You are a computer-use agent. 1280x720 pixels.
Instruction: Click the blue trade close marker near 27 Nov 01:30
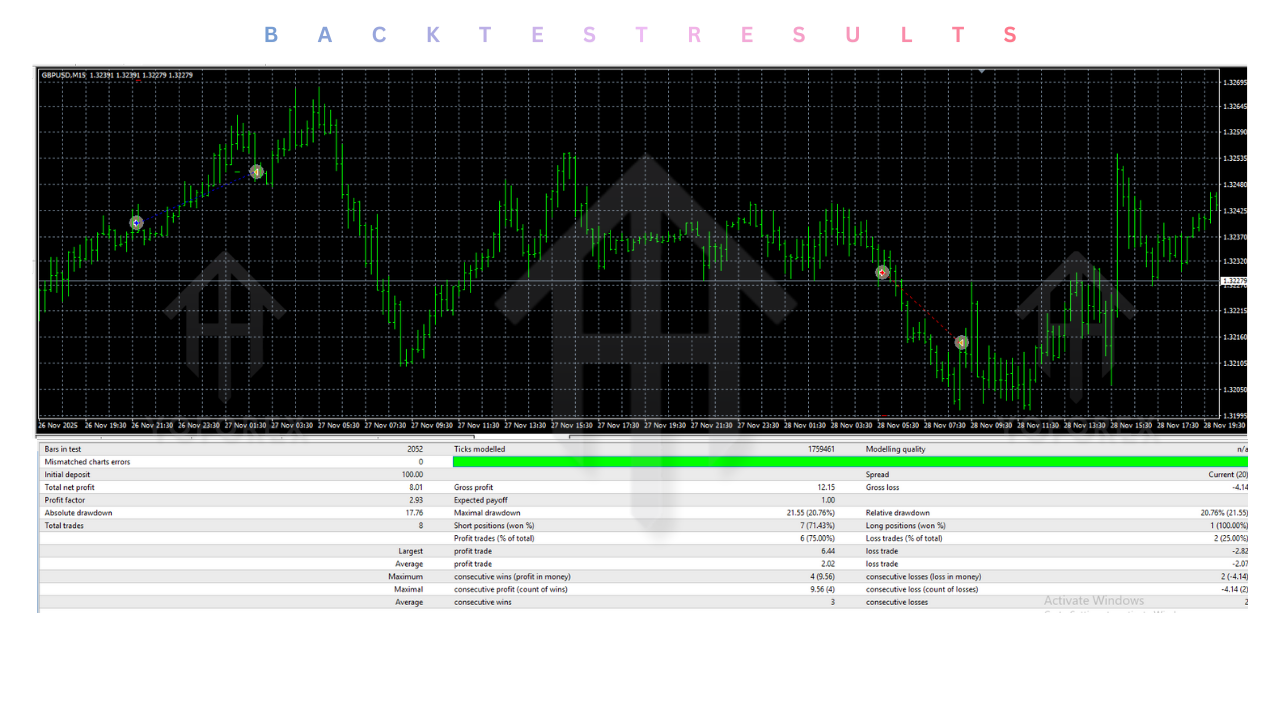coord(255,171)
